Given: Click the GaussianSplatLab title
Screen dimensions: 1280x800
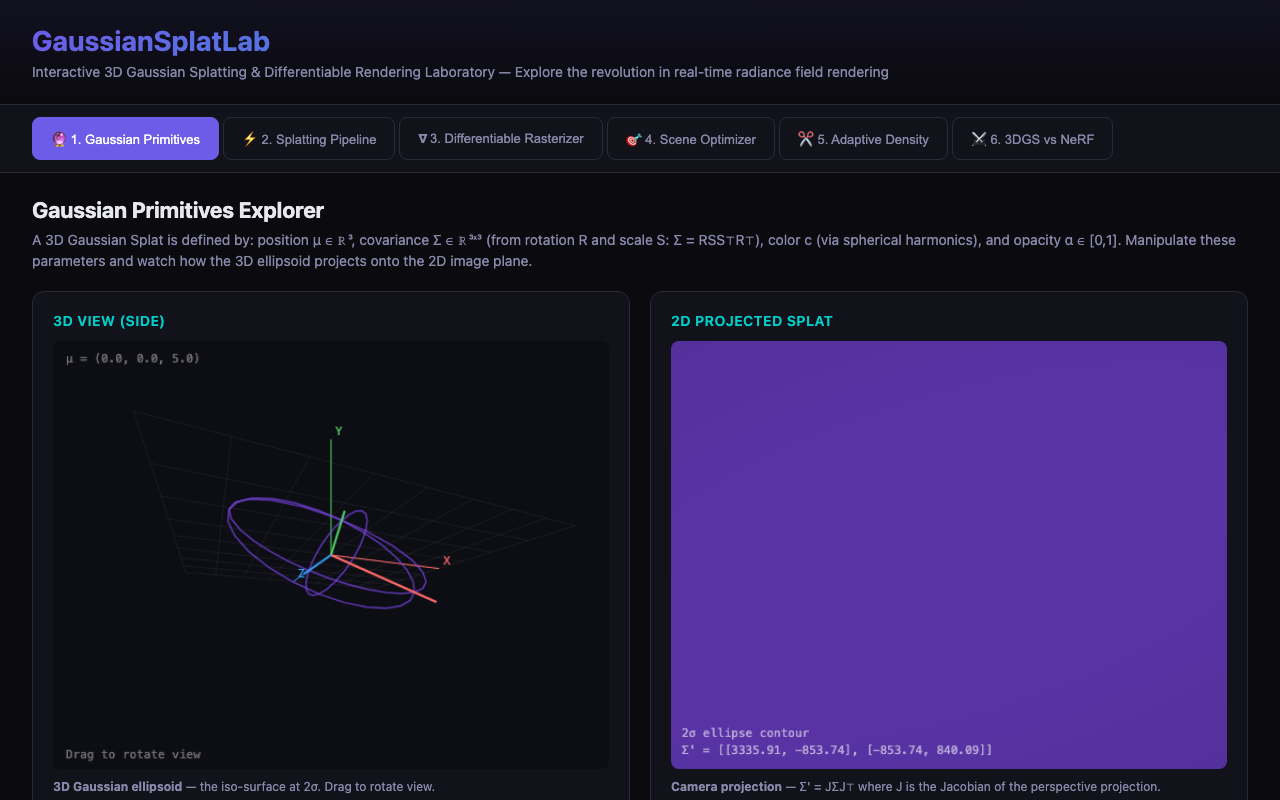Looking at the screenshot, I should (x=151, y=41).
